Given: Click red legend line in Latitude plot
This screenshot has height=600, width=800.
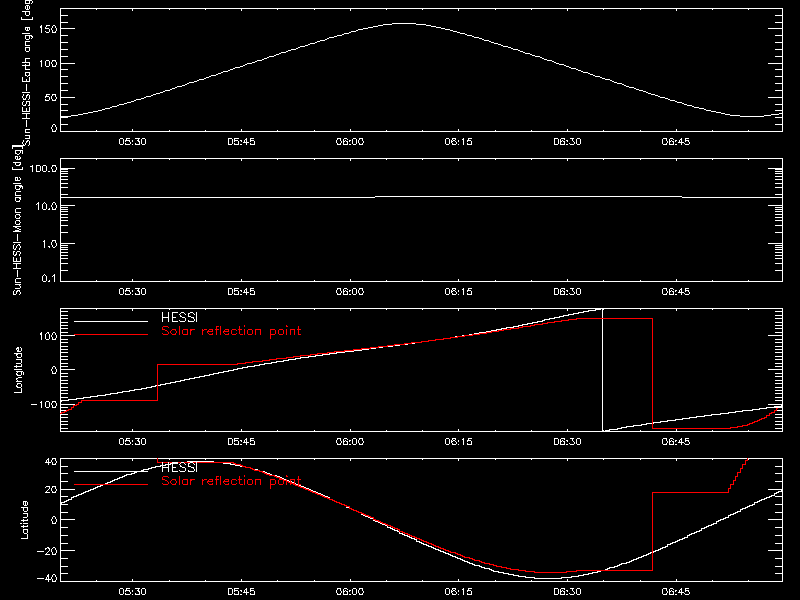Looking at the screenshot, I should 111,485.
